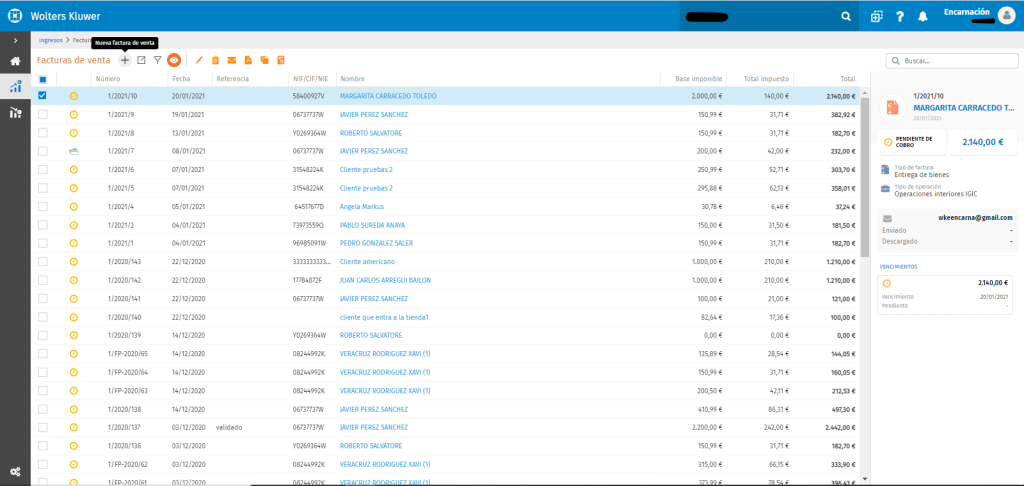Click the Cliente americano name link
The height and width of the screenshot is (486, 1024).
pos(367,261)
